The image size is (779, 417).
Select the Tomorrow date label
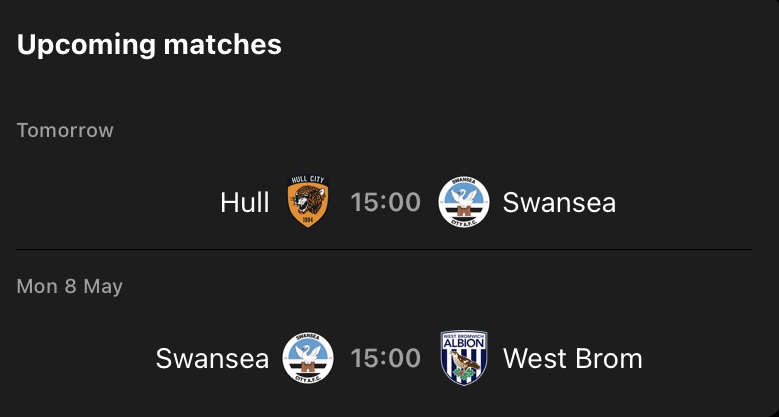pos(65,130)
